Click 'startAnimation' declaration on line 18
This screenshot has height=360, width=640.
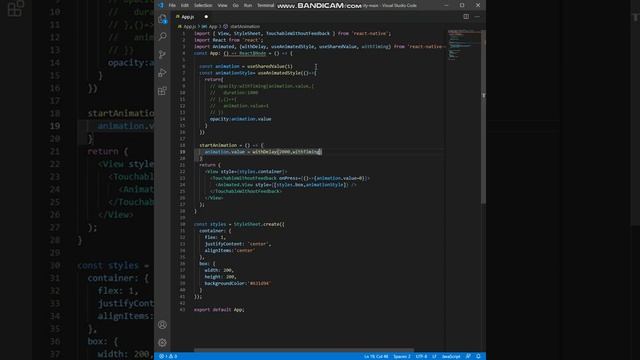tap(218, 145)
